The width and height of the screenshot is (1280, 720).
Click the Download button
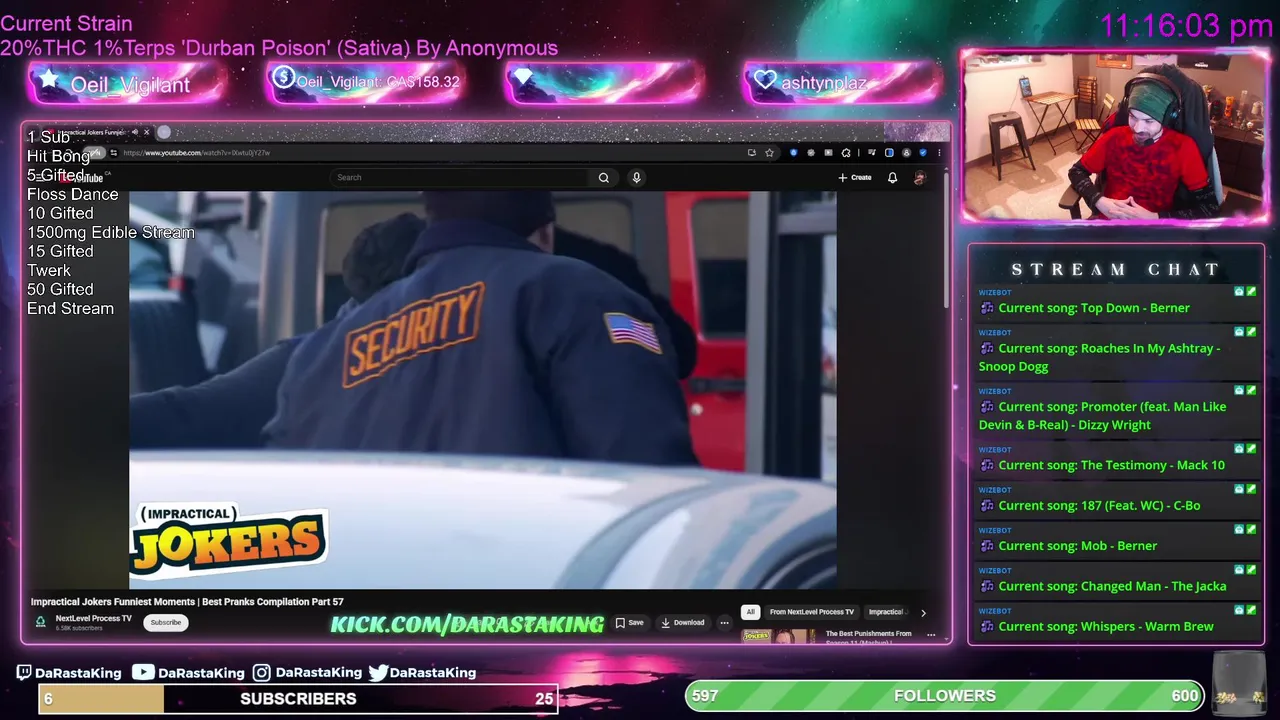pyautogui.click(x=683, y=623)
